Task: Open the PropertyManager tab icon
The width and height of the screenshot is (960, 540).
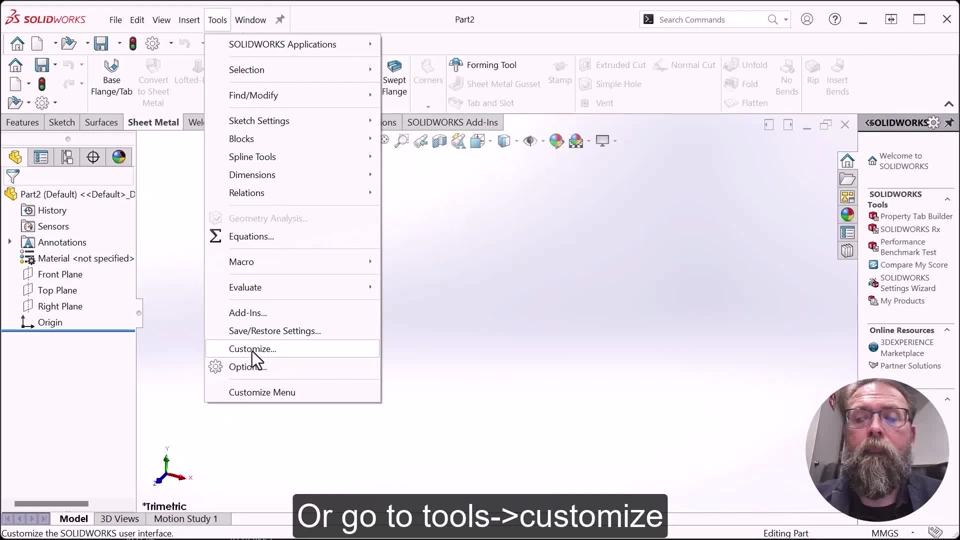Action: 41,157
